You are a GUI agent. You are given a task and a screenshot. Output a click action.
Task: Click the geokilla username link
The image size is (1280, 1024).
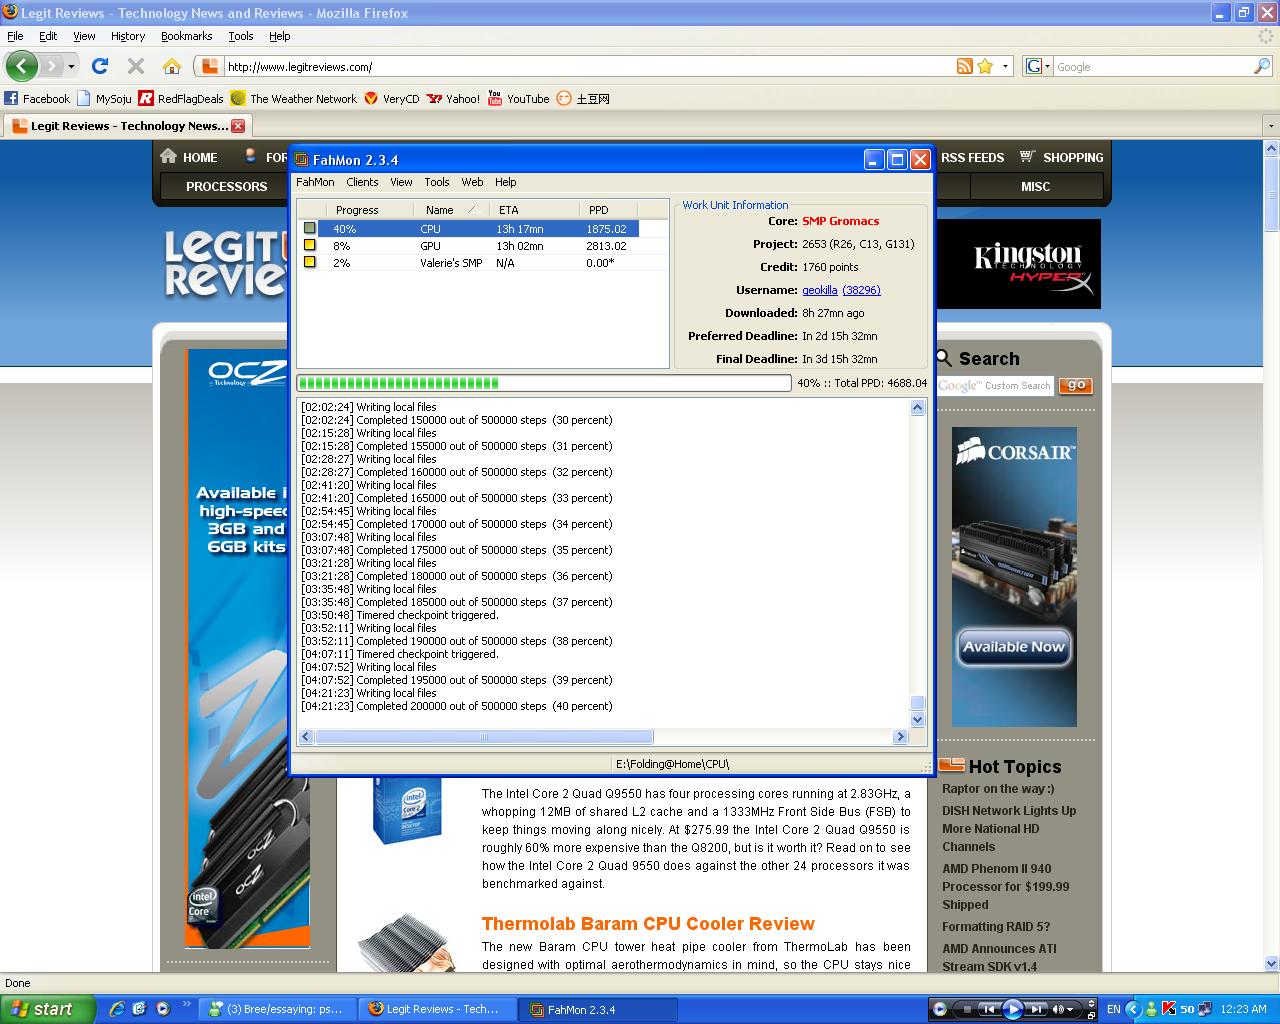820,290
